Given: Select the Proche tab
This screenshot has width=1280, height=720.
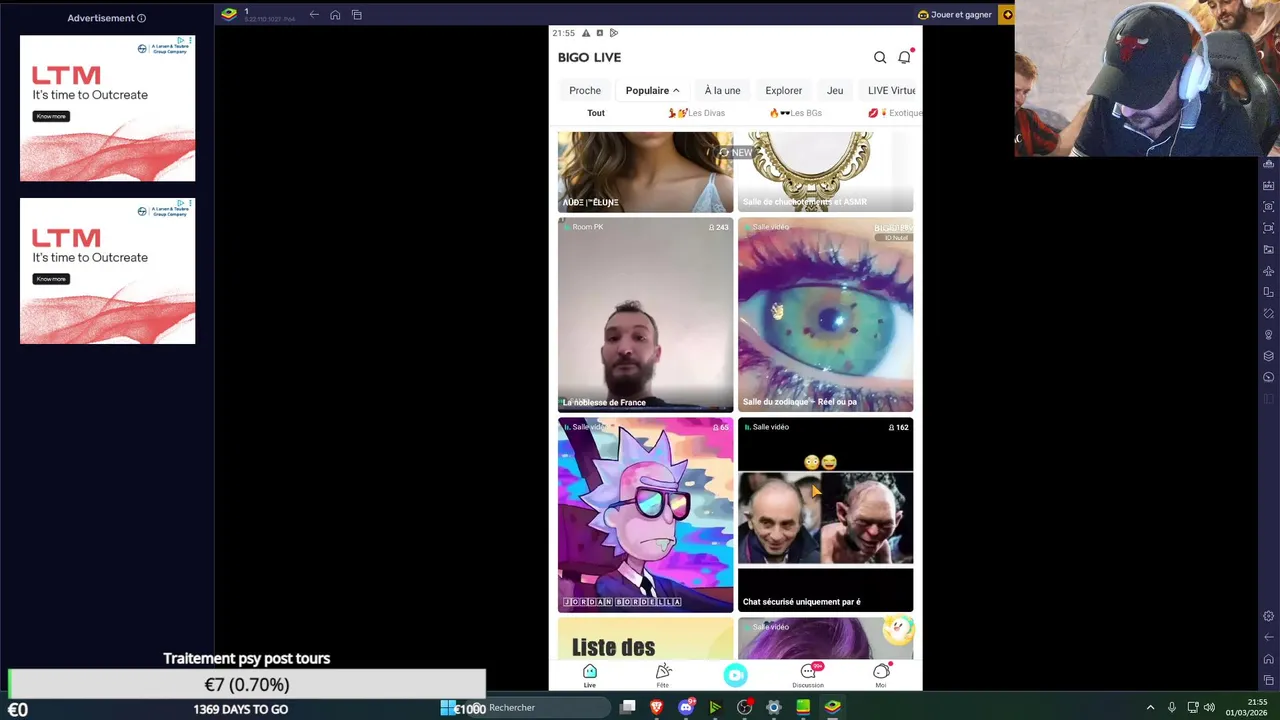Looking at the screenshot, I should point(585,90).
